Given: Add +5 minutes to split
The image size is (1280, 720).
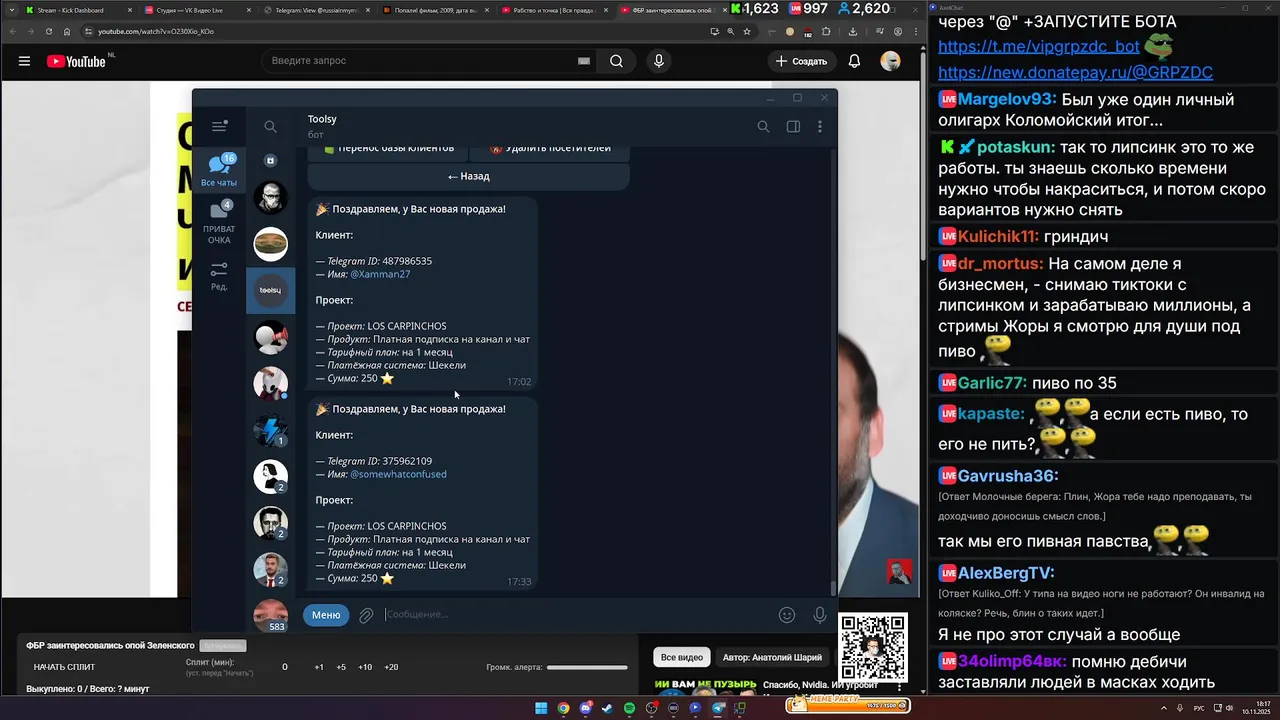Looking at the screenshot, I should pyautogui.click(x=341, y=667).
